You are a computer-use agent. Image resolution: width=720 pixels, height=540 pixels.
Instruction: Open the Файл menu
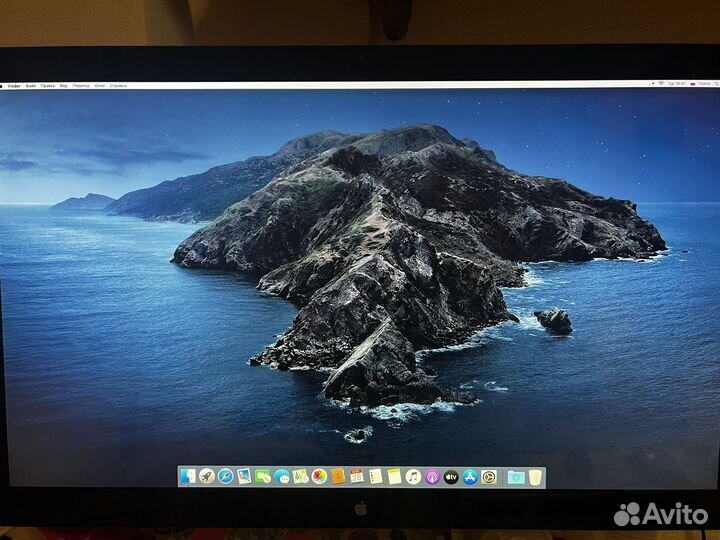(x=31, y=86)
